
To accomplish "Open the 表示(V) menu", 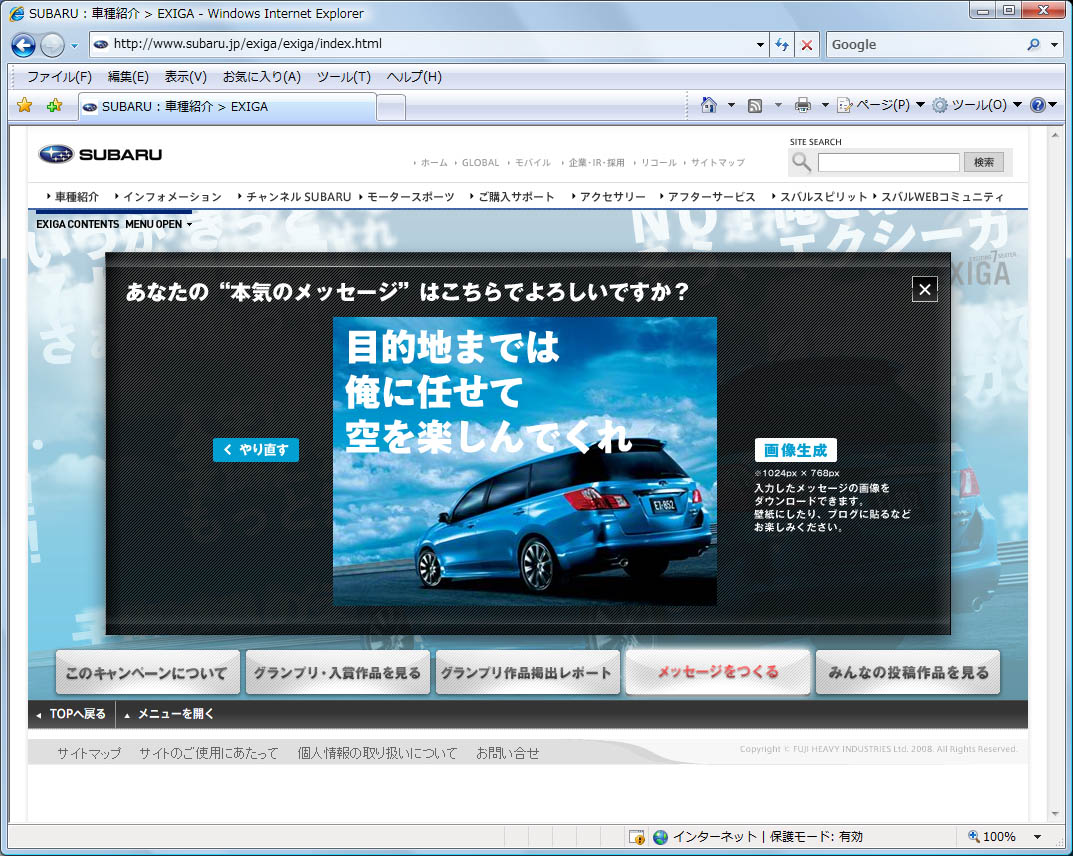I will point(185,77).
